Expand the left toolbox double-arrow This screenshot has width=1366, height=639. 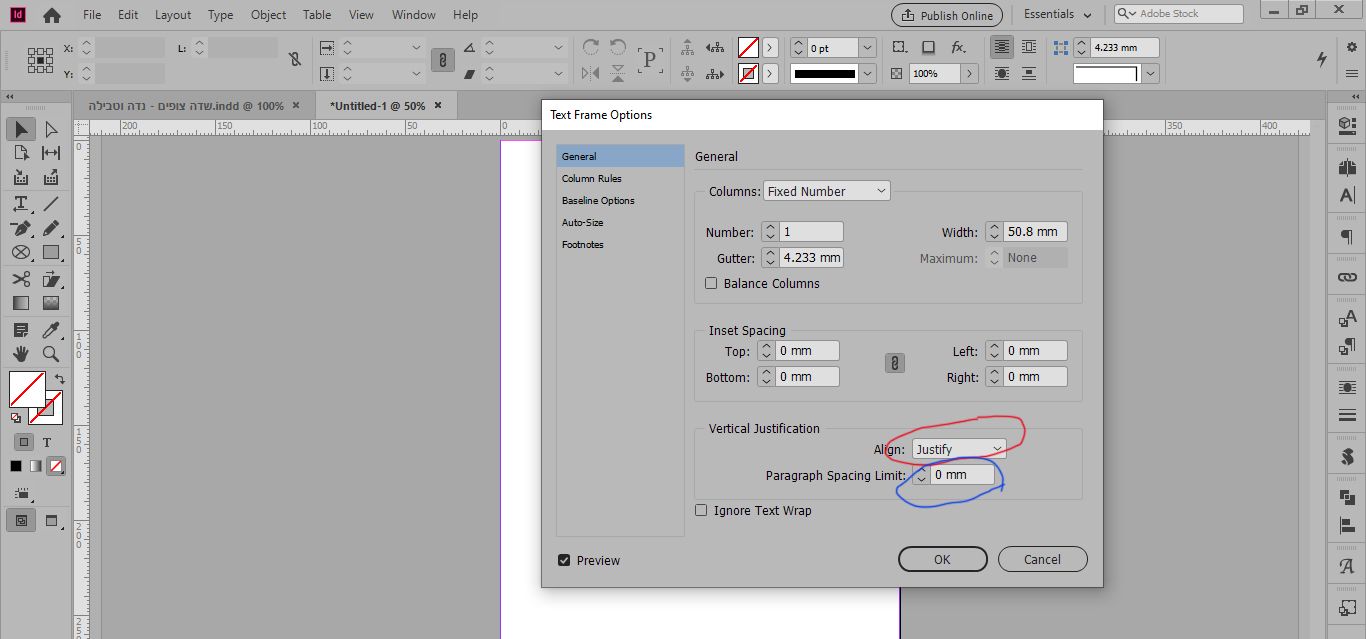click(x=11, y=96)
